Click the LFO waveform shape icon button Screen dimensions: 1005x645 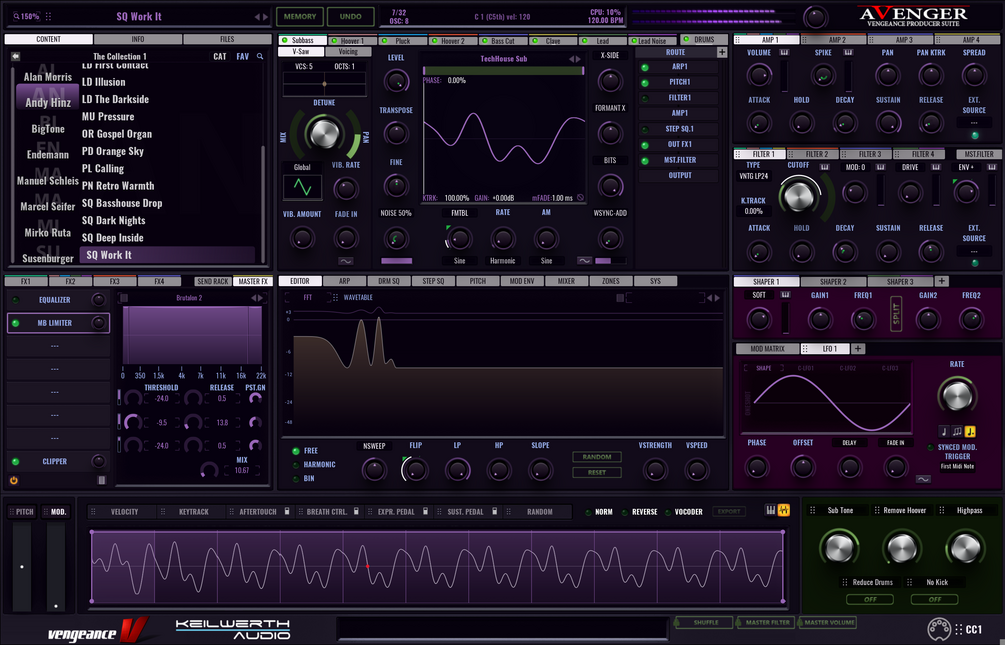coord(923,479)
